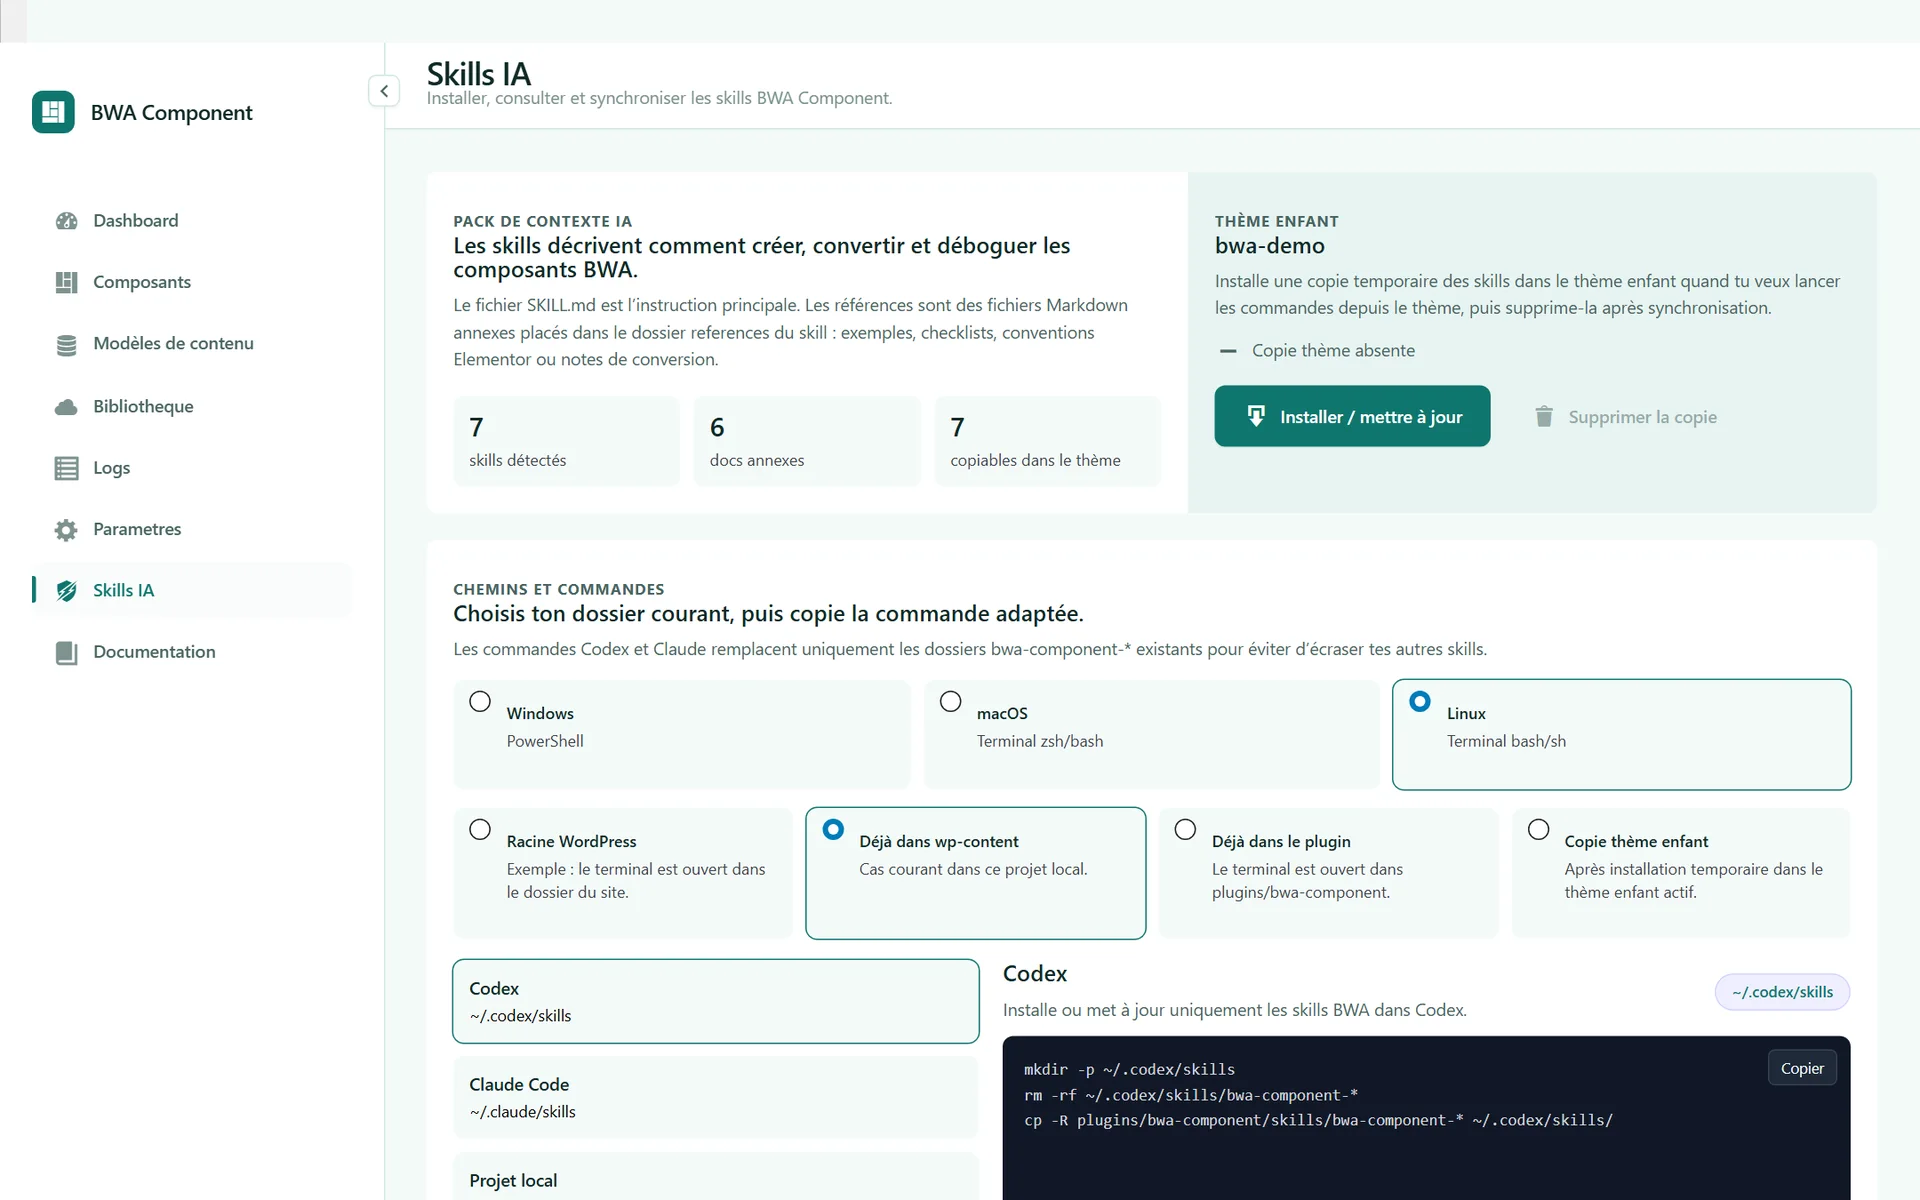Click the download icon on Installer button
1920x1200 pixels.
click(x=1256, y=416)
